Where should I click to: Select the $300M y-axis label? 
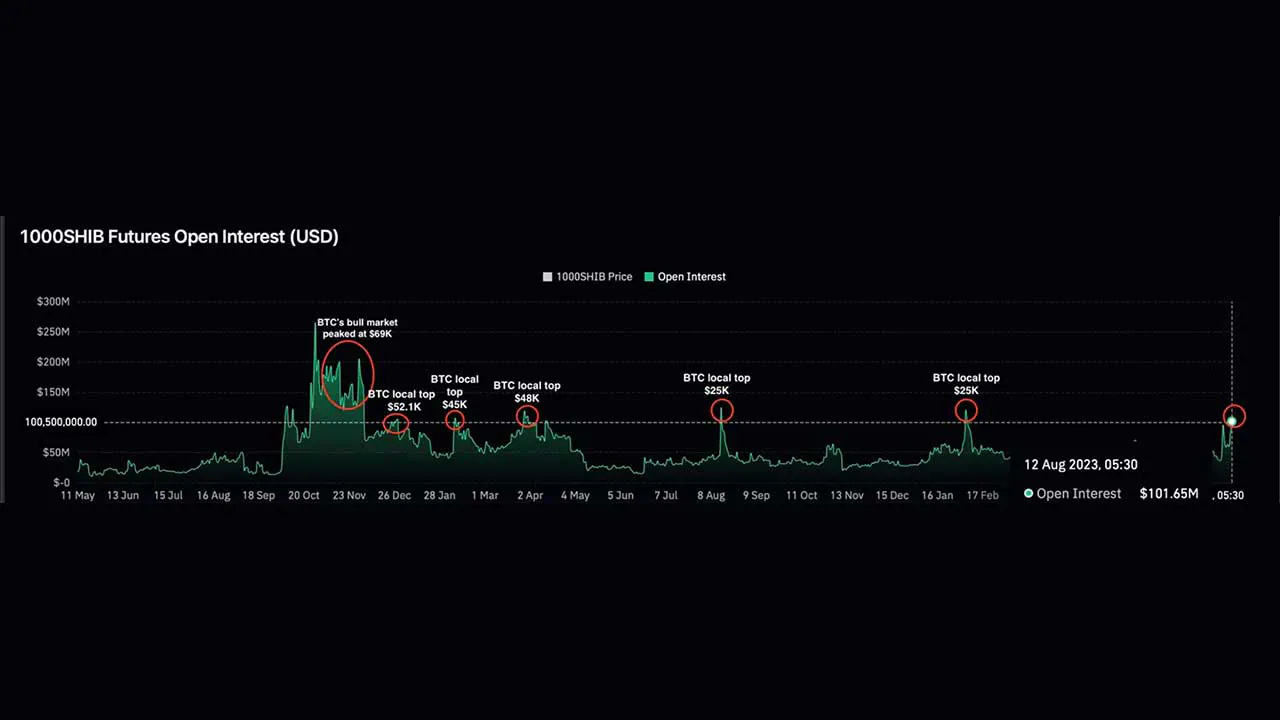pyautogui.click(x=52, y=301)
